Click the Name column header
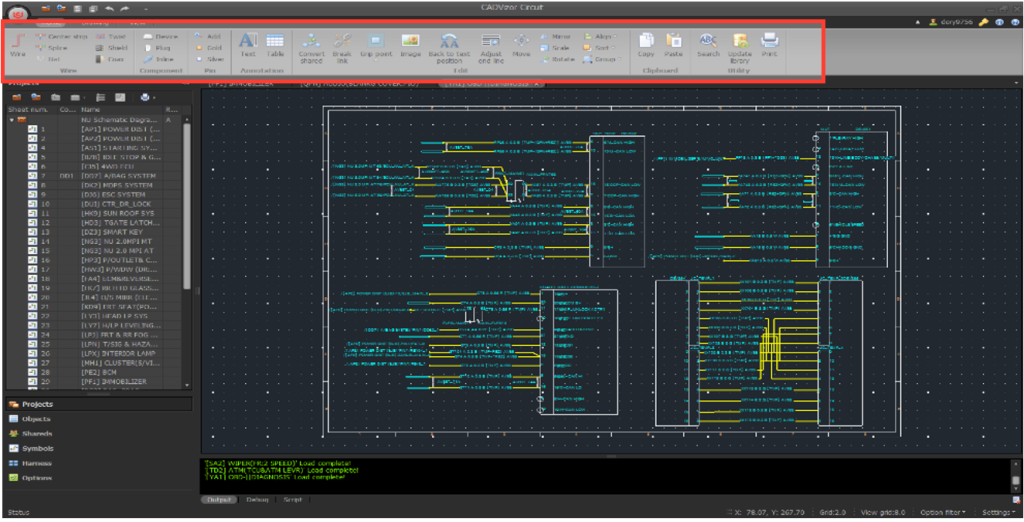The width and height of the screenshot is (1024, 522). coord(121,110)
